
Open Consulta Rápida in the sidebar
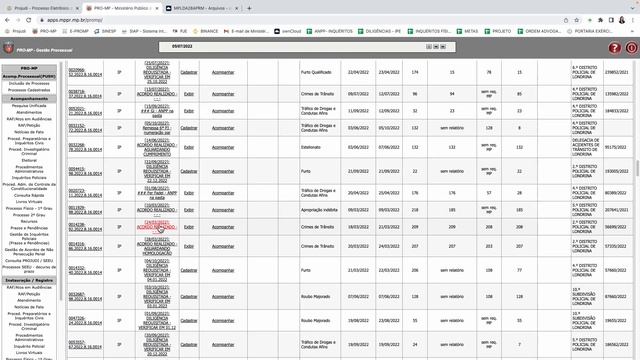(x=29, y=195)
